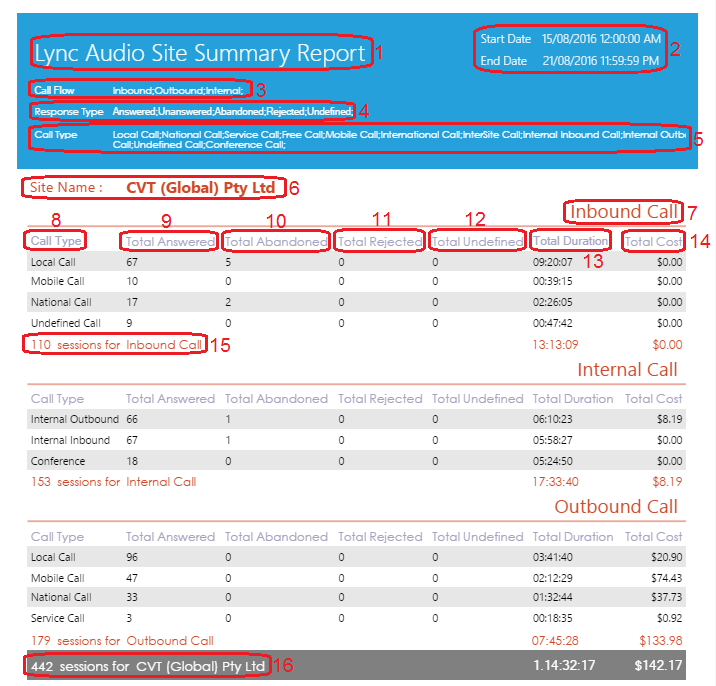This screenshot has width=716, height=686.
Task: Click inbound total duration 13:13:09
Action: click(x=555, y=345)
